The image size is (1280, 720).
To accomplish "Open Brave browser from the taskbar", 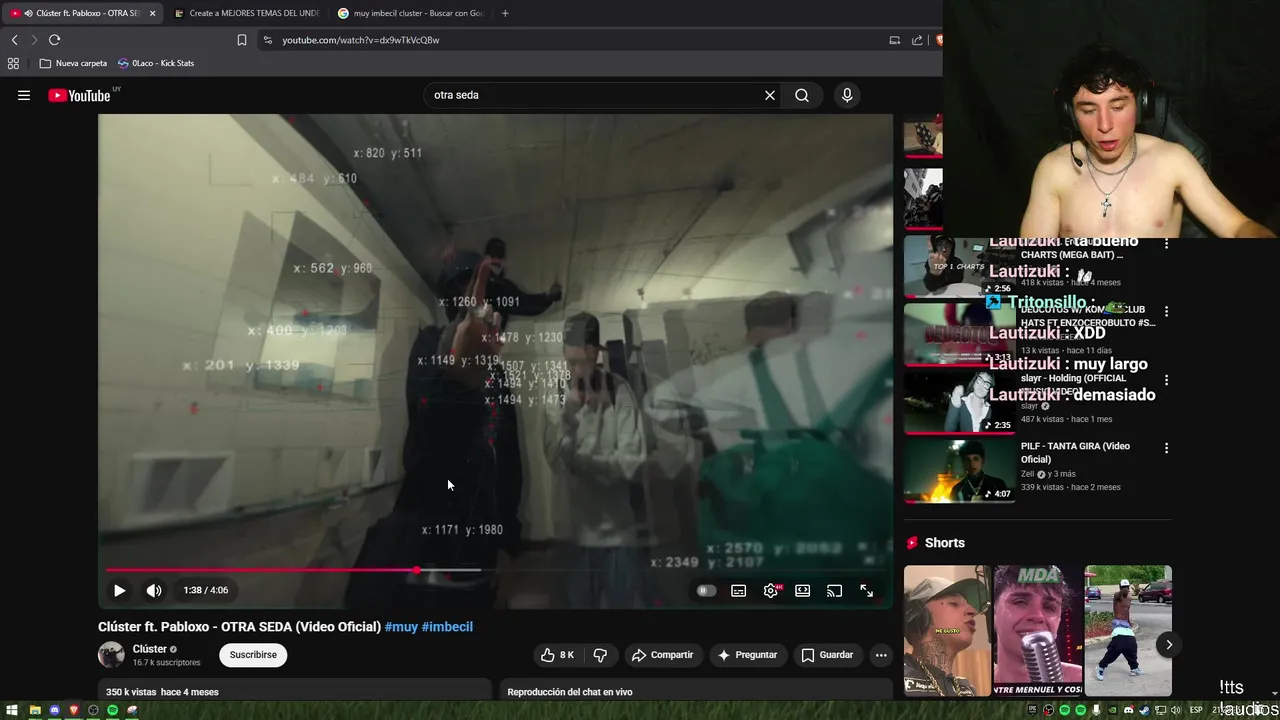I will point(73,710).
